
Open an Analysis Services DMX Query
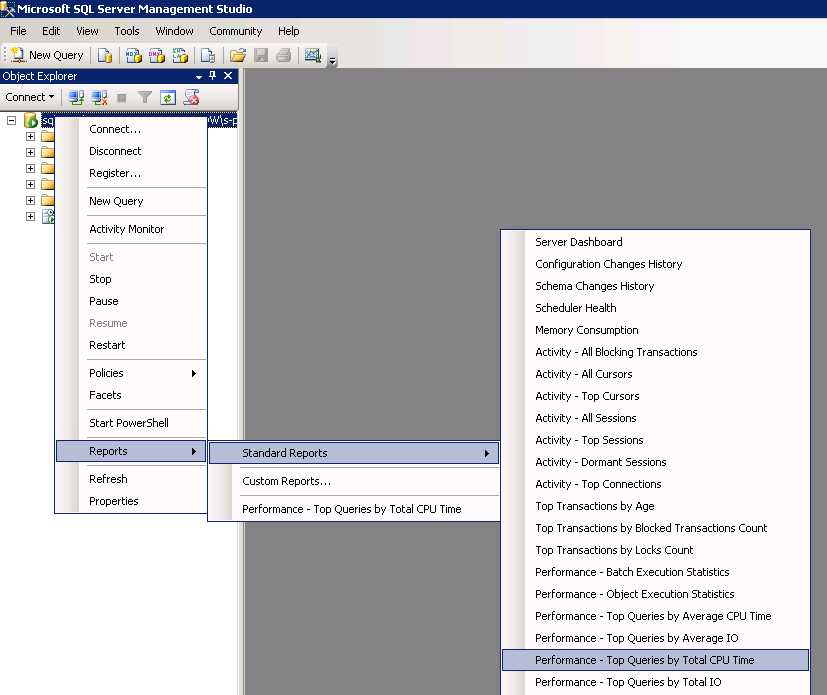[x=157, y=55]
